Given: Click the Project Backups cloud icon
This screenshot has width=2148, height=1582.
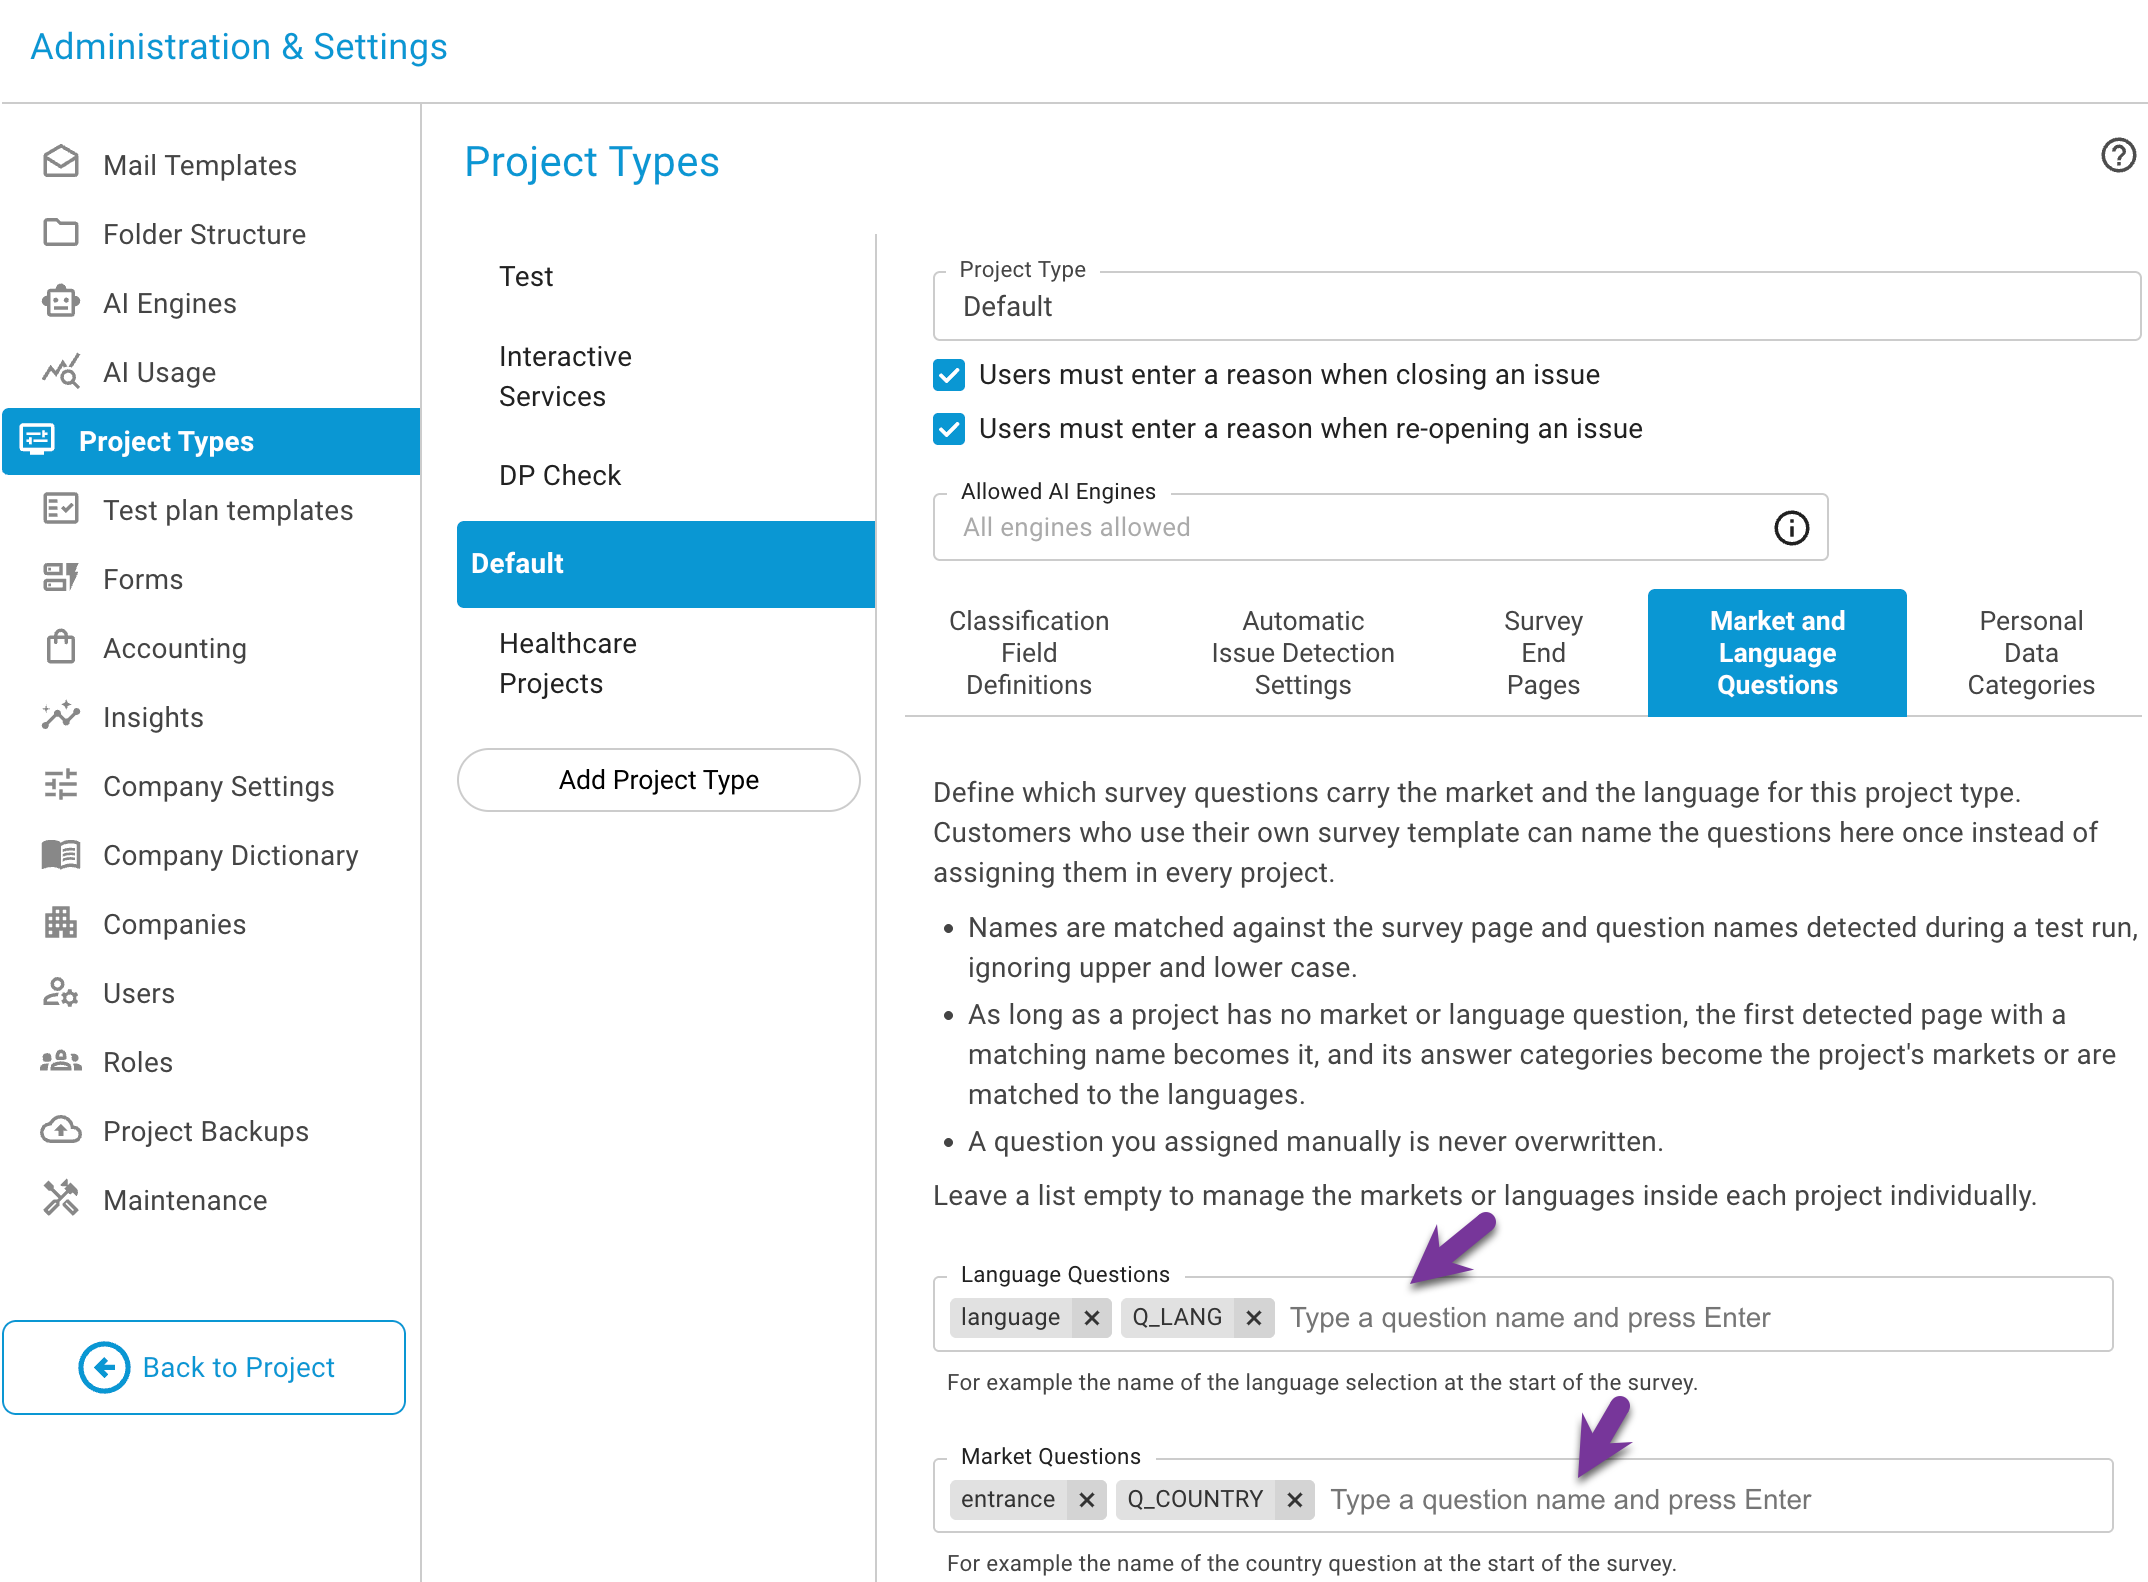Looking at the screenshot, I should point(61,1130).
